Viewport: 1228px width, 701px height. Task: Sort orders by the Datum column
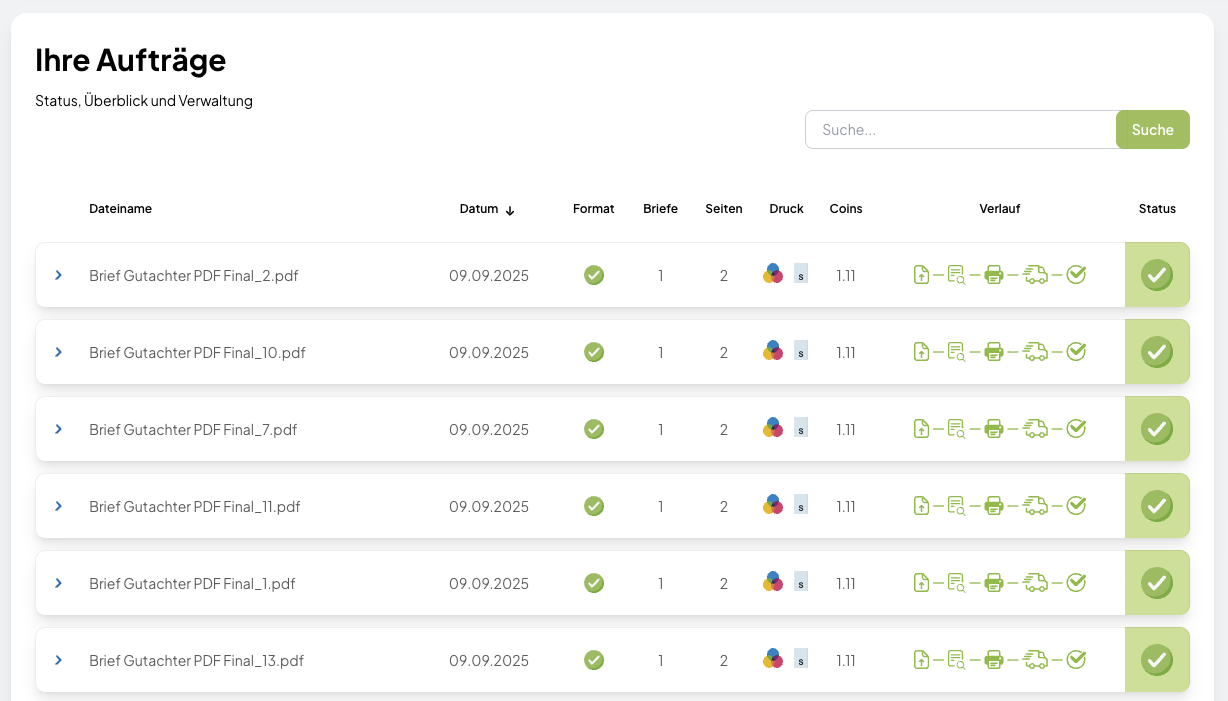[487, 209]
